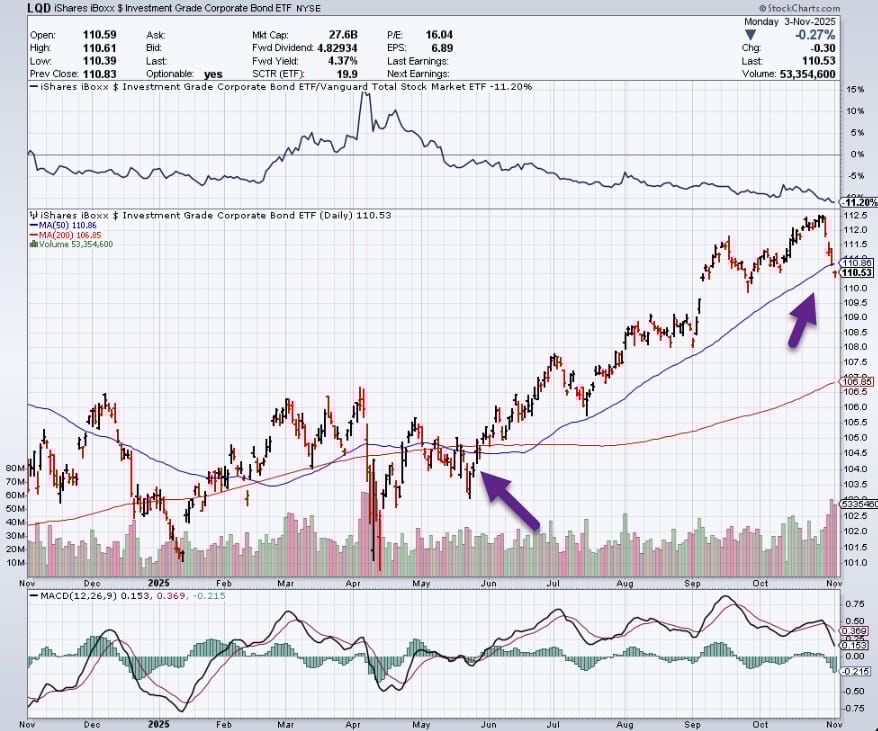Image resolution: width=878 pixels, height=731 pixels.
Task: Click the 0% label on ratio axis
Action: coord(858,154)
